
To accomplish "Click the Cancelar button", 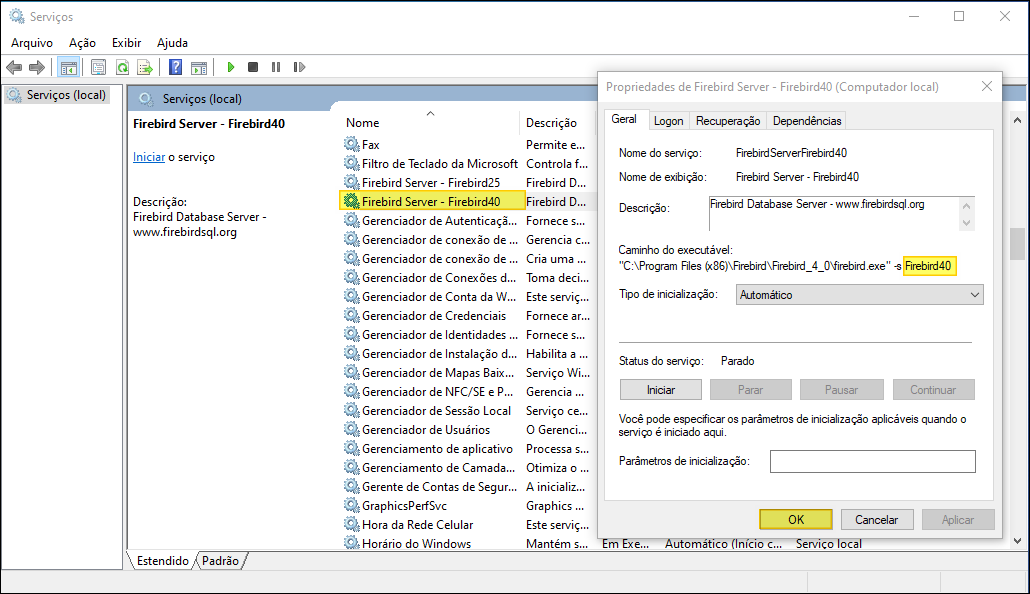I will (x=876, y=519).
